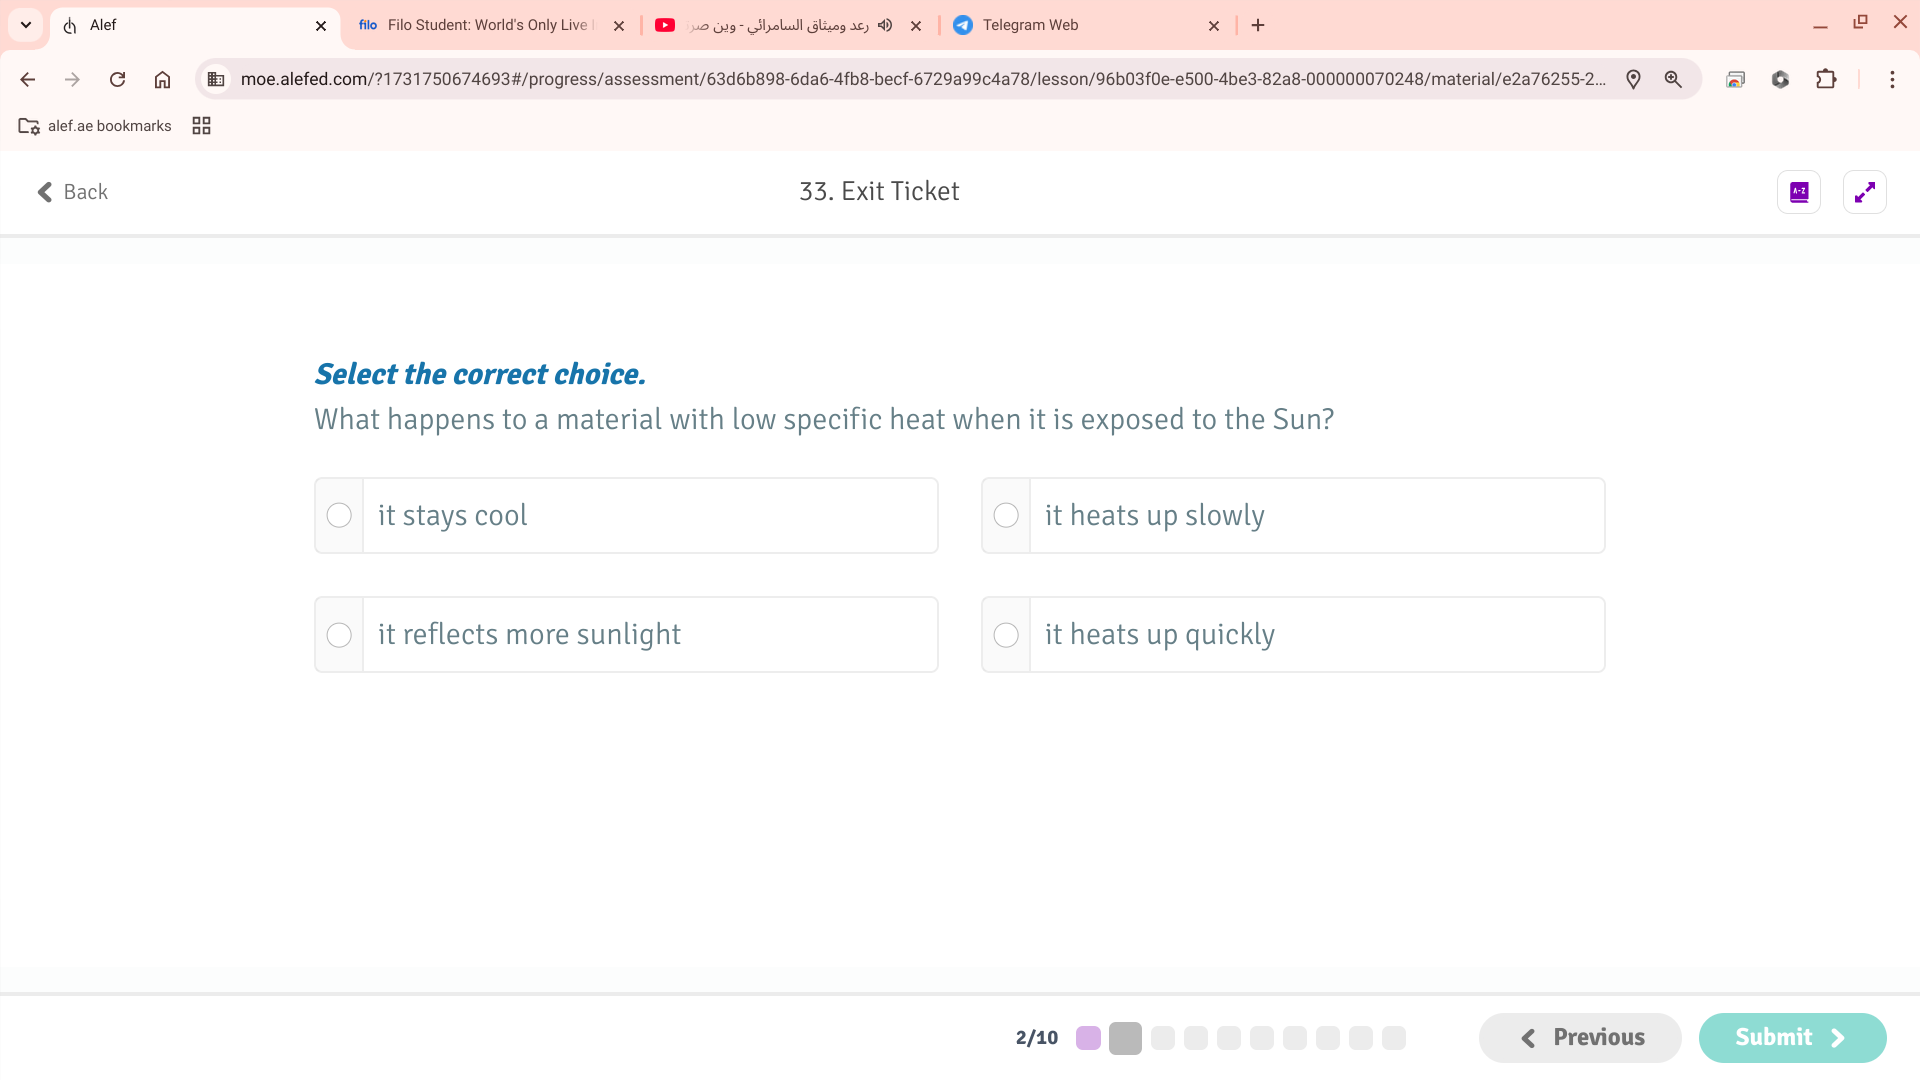This screenshot has width=1920, height=1080.
Task: Open the apps grid icon in bookmarks bar
Action: (201, 126)
